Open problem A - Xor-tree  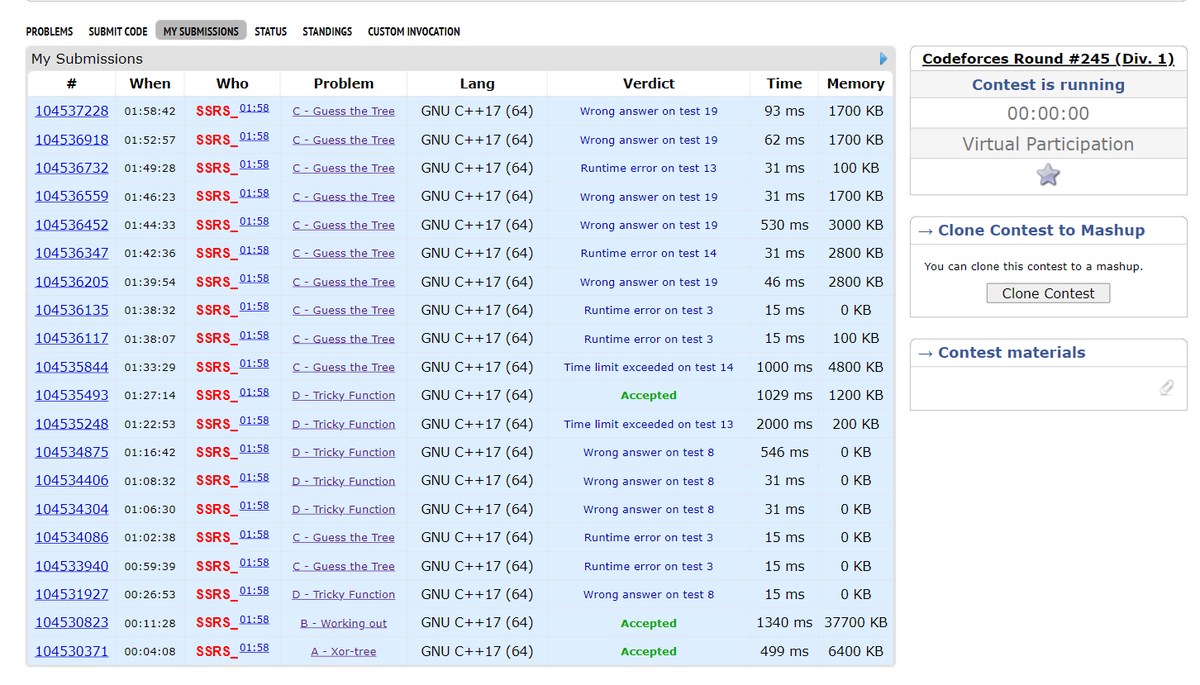(x=344, y=651)
